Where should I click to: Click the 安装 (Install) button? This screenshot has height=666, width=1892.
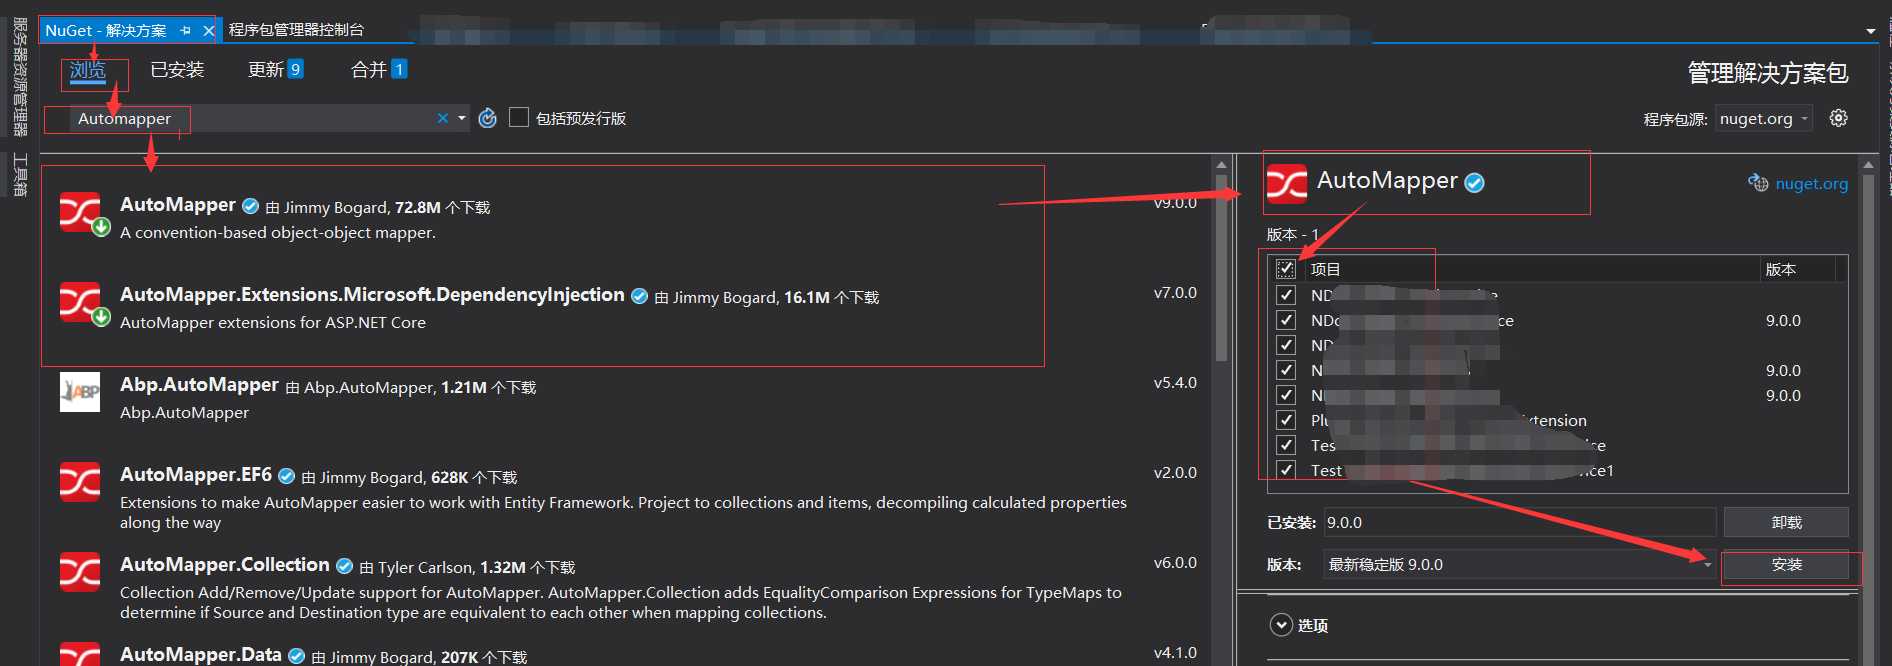pos(1786,564)
